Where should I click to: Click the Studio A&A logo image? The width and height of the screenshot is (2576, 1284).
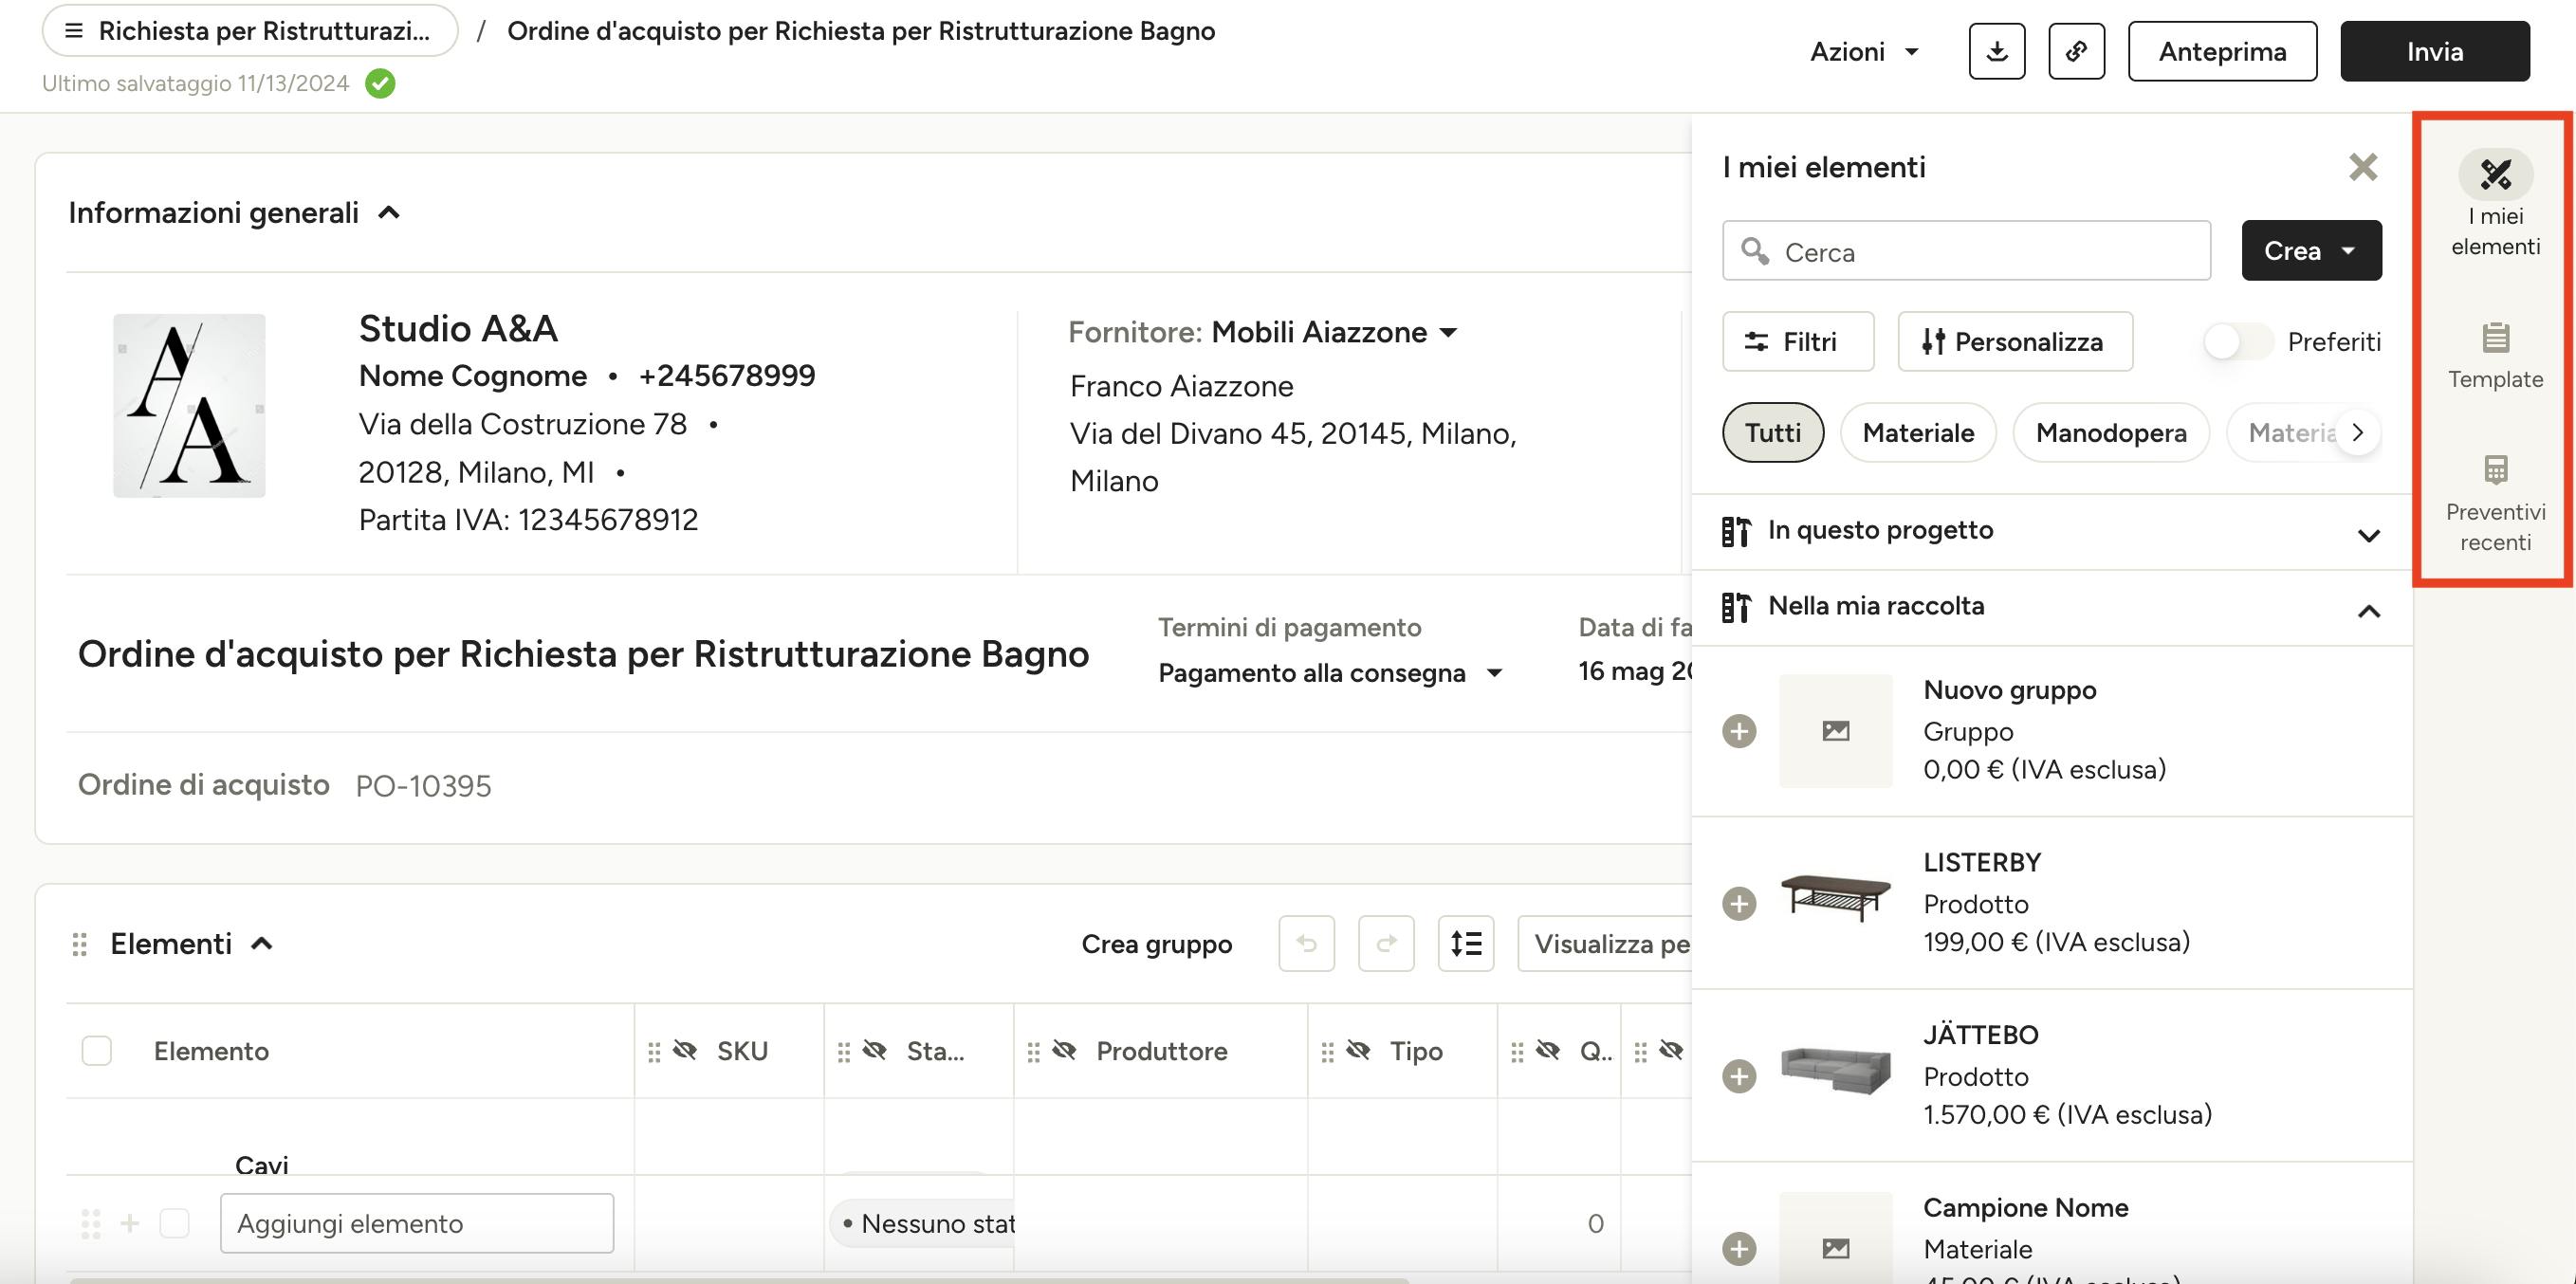tap(189, 405)
